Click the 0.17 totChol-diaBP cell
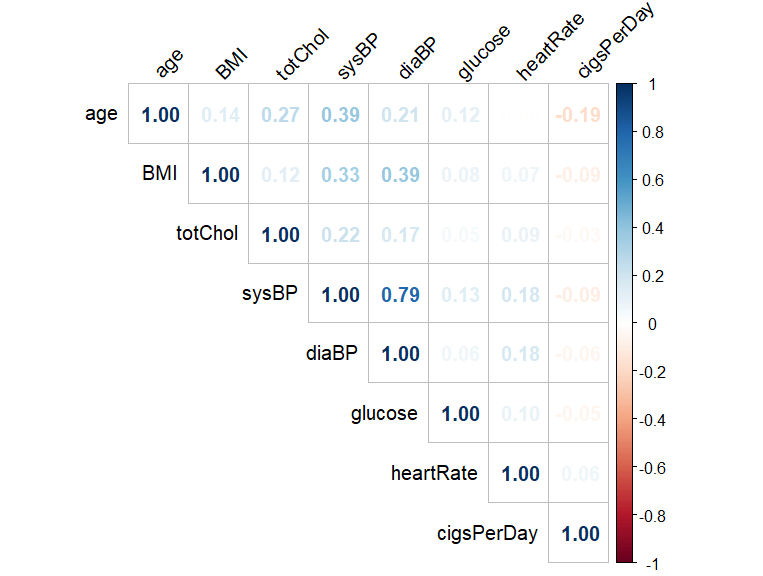Screen dimensions: 763x576 pos(400,235)
